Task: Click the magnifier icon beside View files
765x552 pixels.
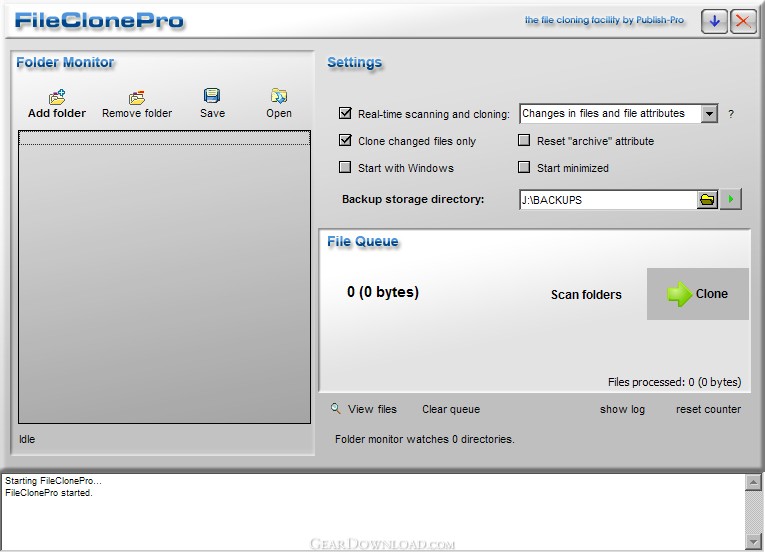Action: 335,408
